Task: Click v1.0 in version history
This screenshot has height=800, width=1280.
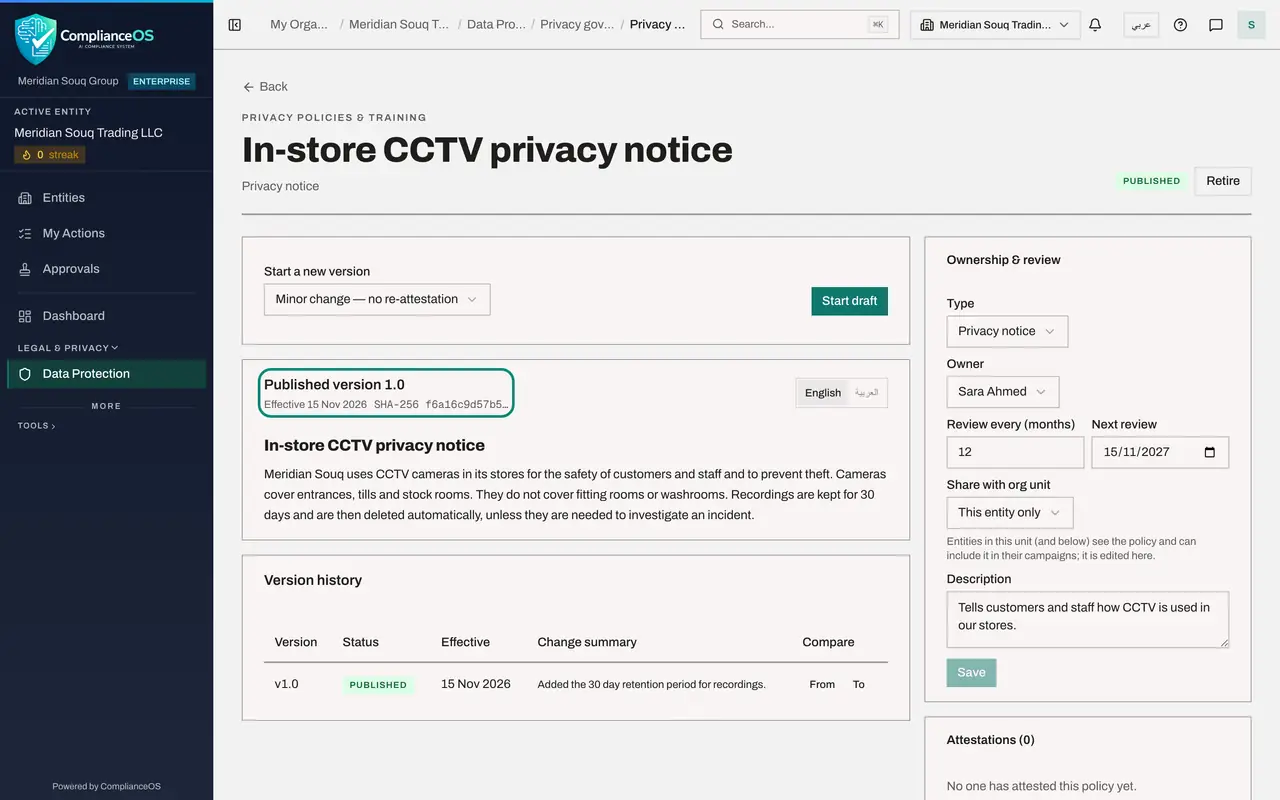Action: [x=287, y=684]
